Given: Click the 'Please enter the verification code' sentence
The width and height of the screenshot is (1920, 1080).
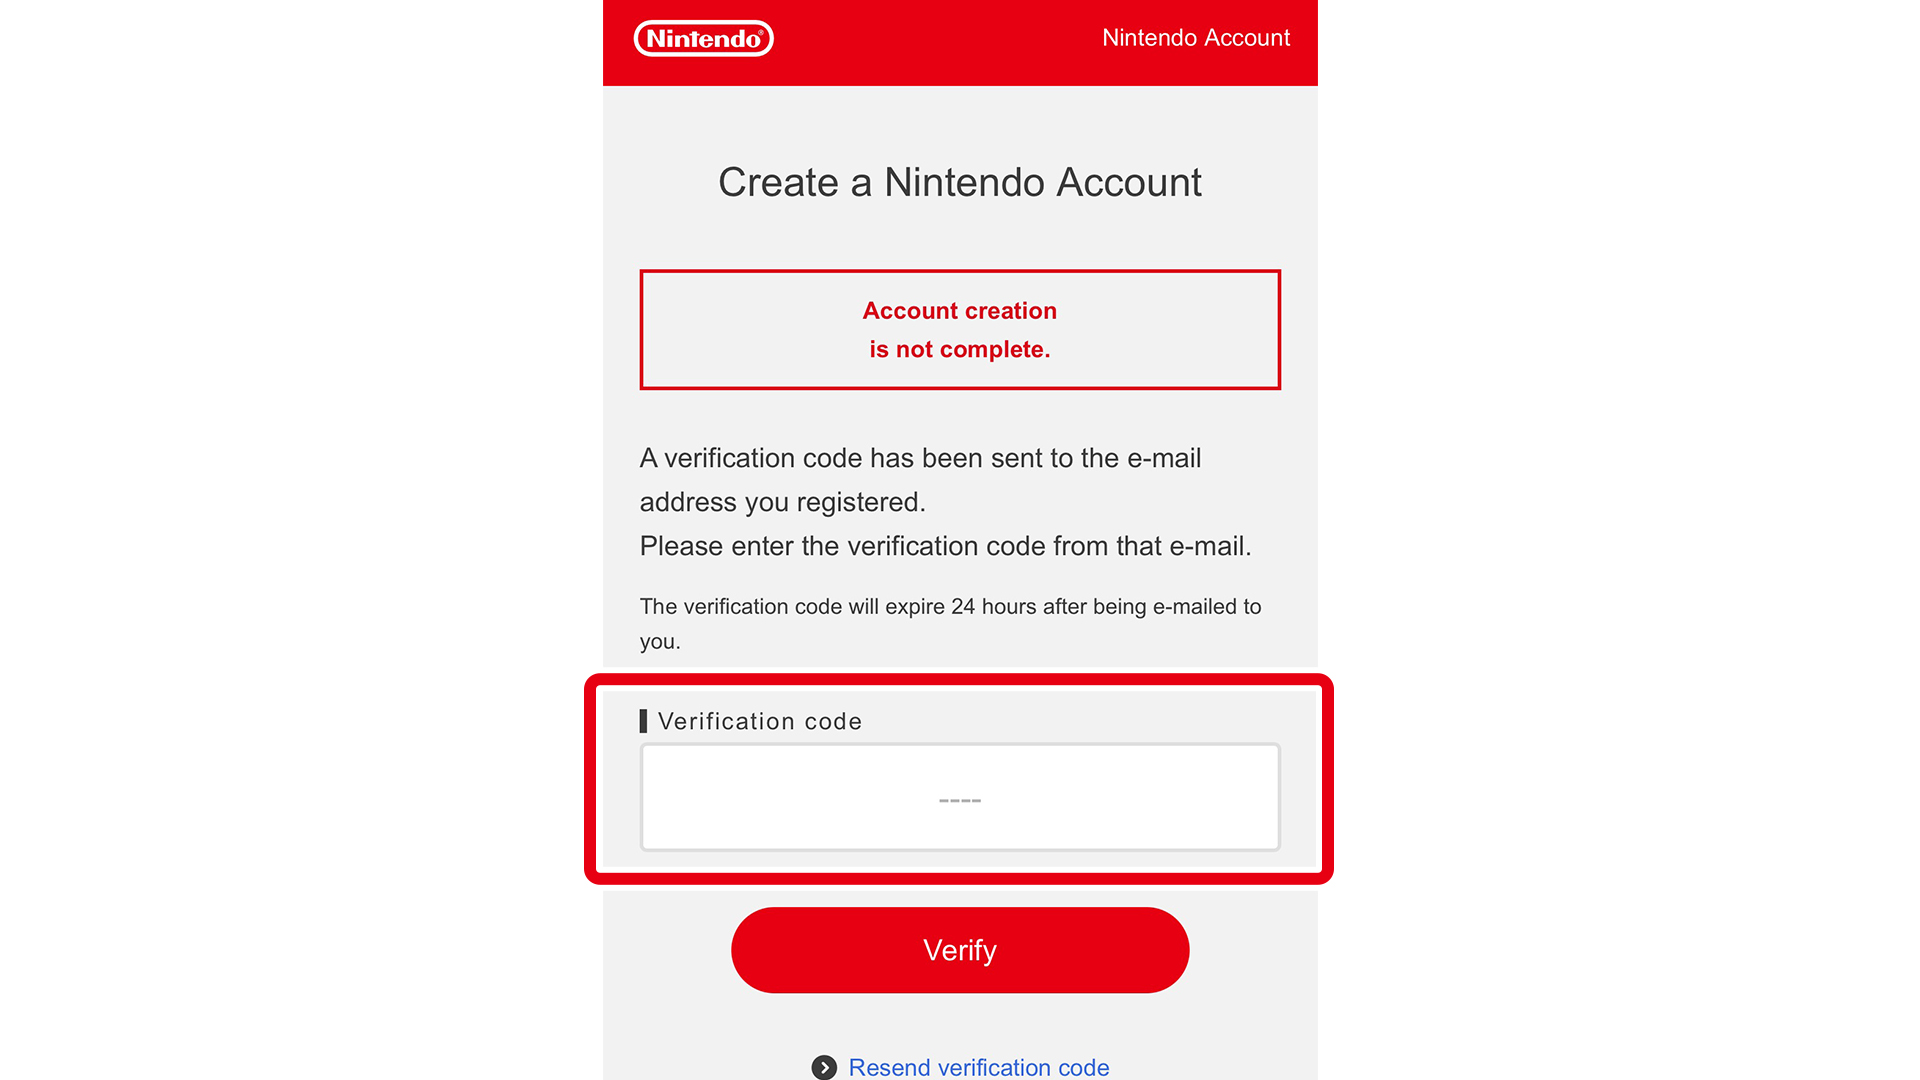Looking at the screenshot, I should 945,546.
